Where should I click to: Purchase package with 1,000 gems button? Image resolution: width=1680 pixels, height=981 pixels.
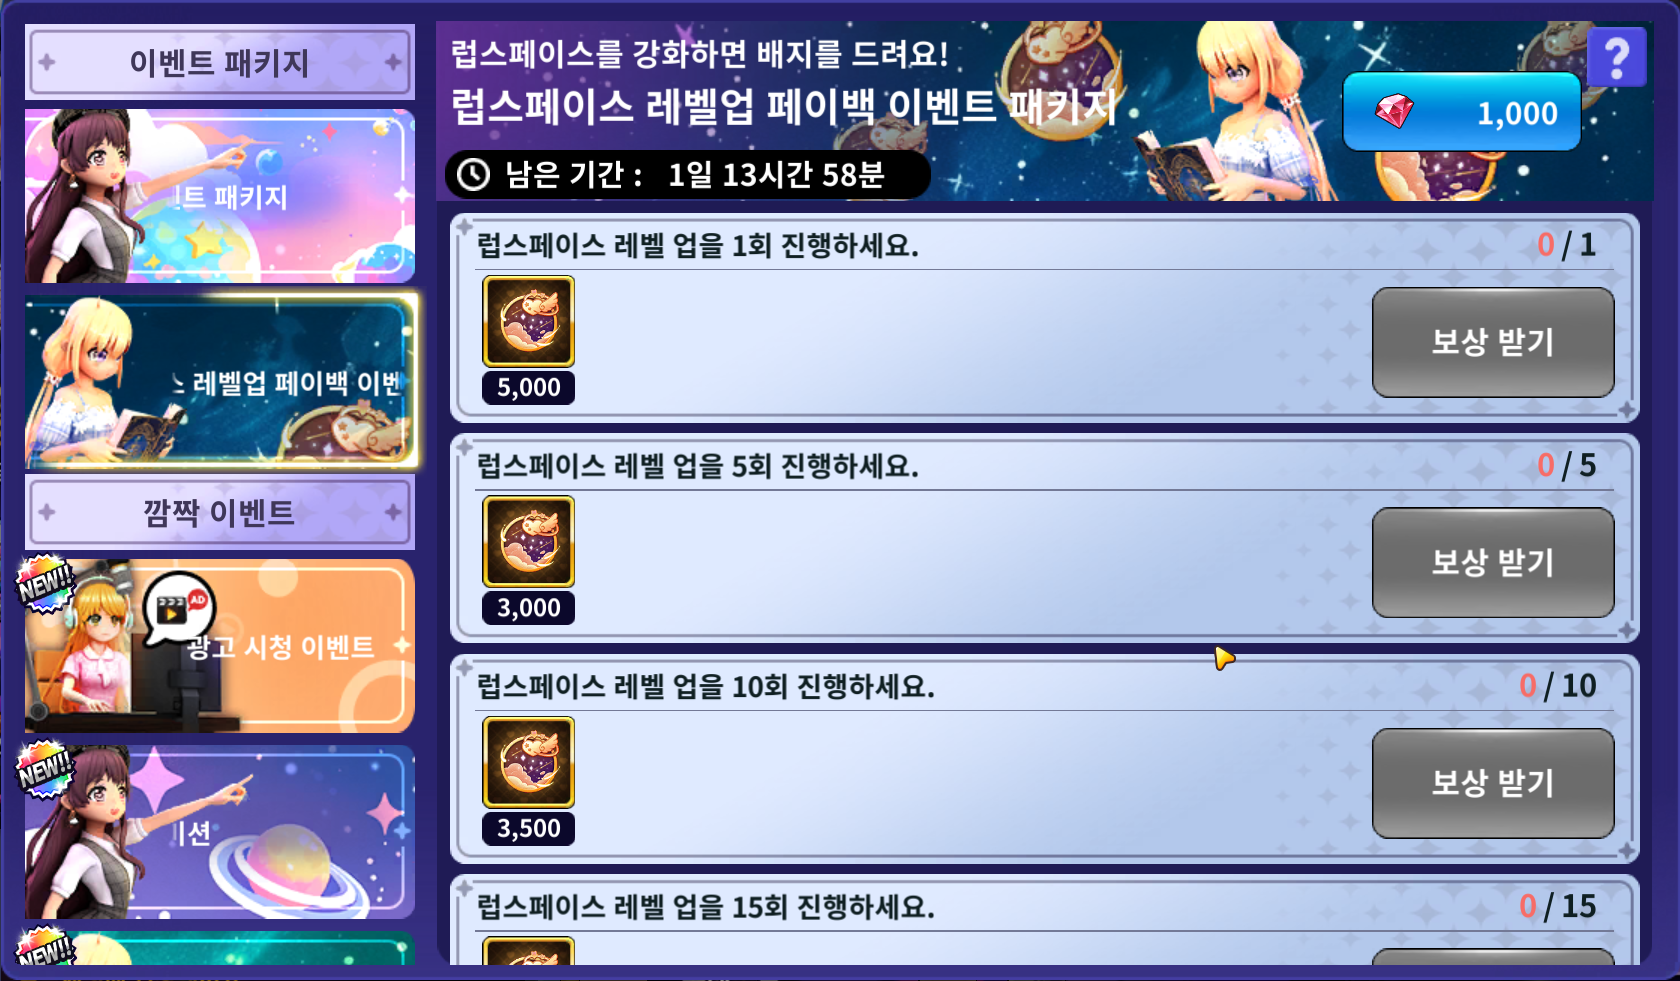(x=1461, y=111)
